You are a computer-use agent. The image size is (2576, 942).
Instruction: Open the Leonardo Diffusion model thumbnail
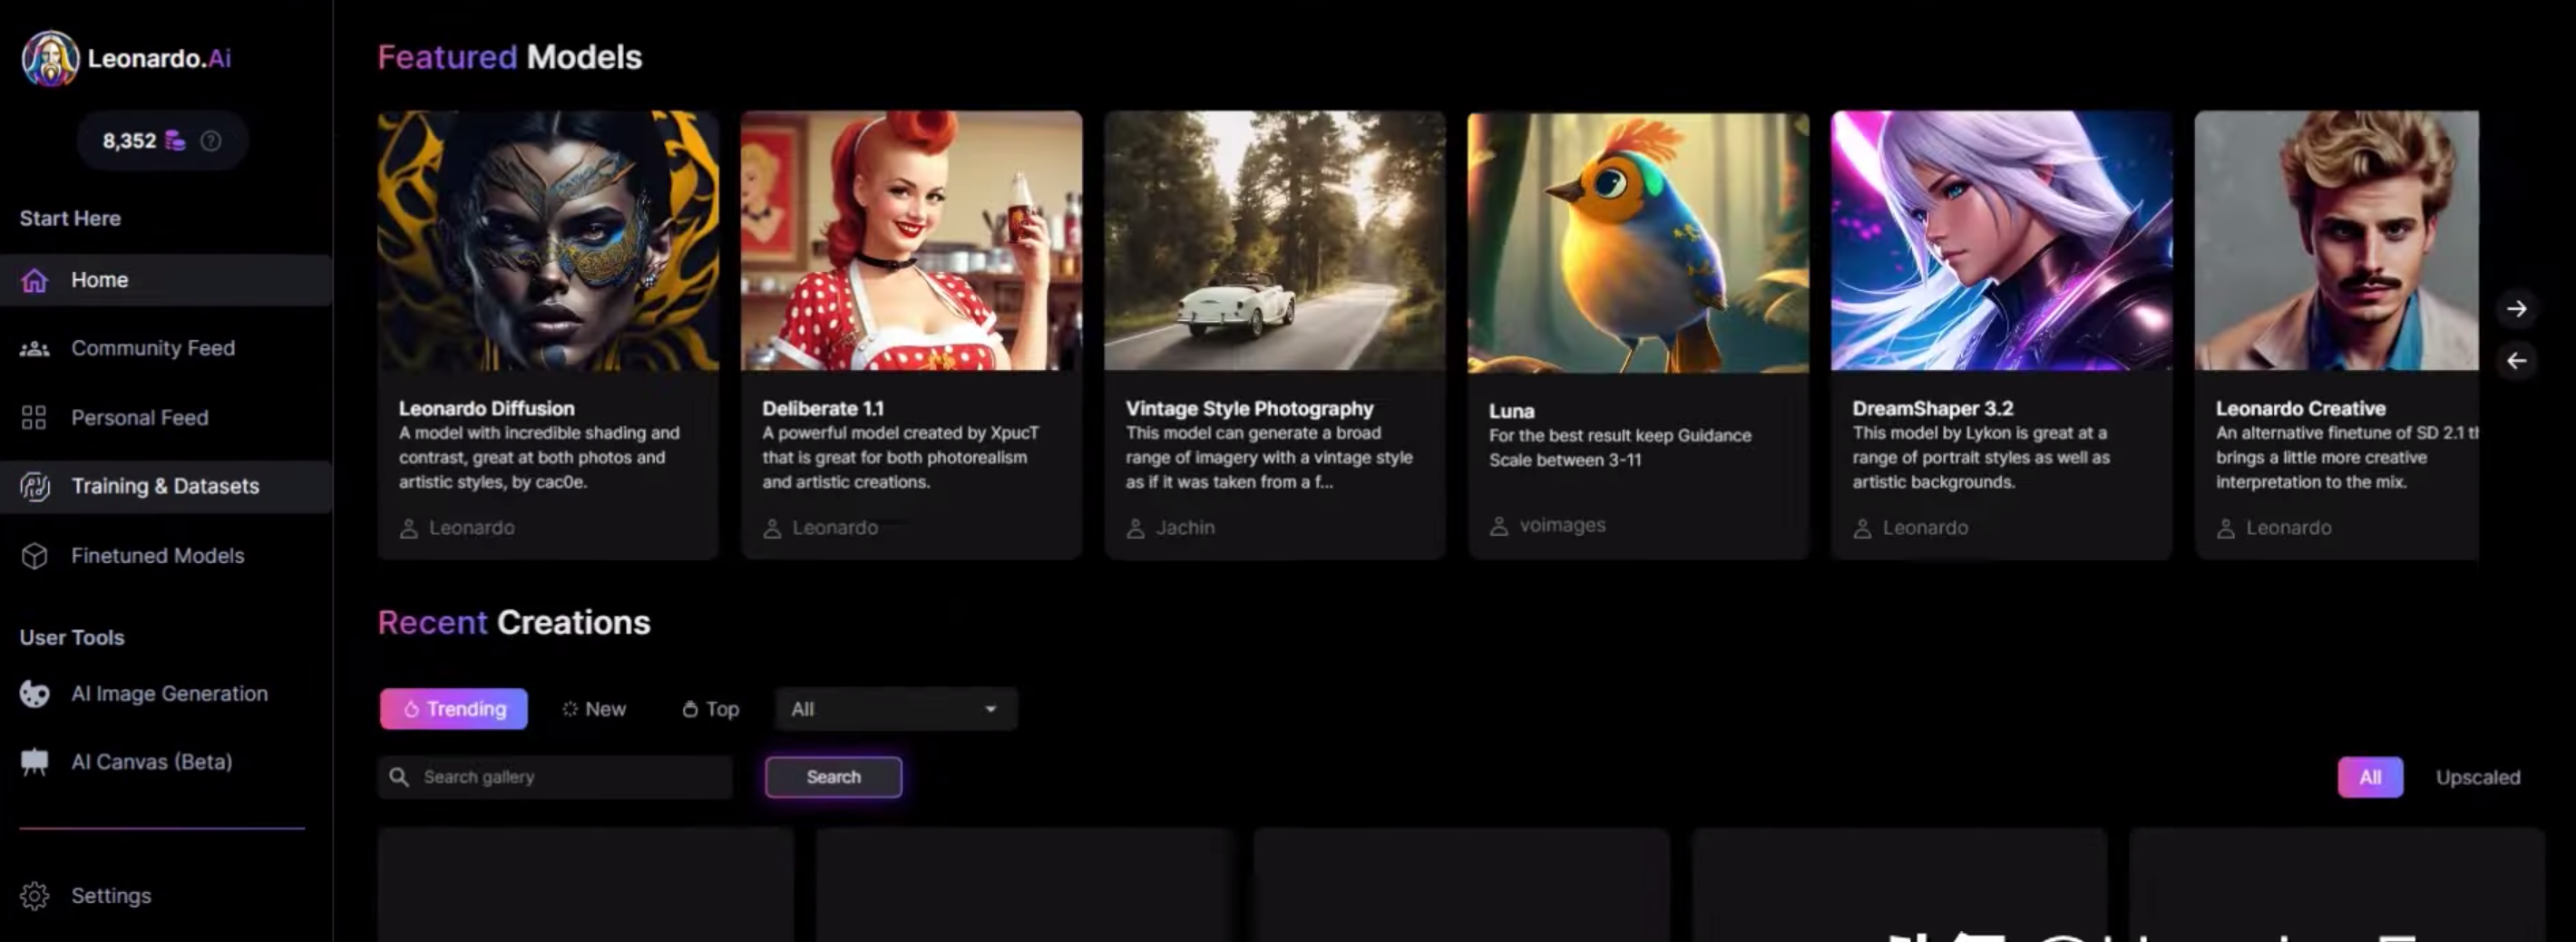(x=548, y=241)
